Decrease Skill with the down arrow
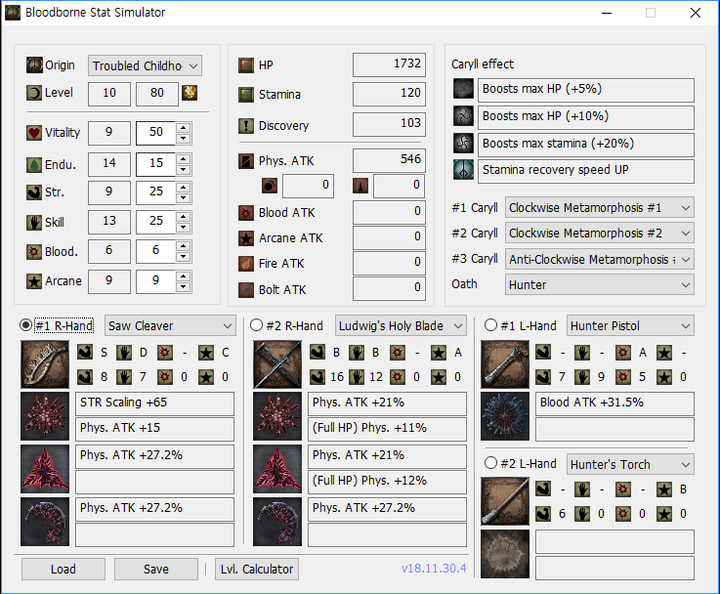The image size is (720, 594). [184, 227]
